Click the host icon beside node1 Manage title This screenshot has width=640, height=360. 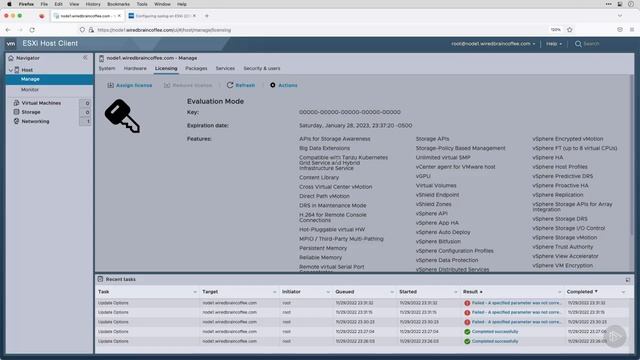tap(102, 58)
